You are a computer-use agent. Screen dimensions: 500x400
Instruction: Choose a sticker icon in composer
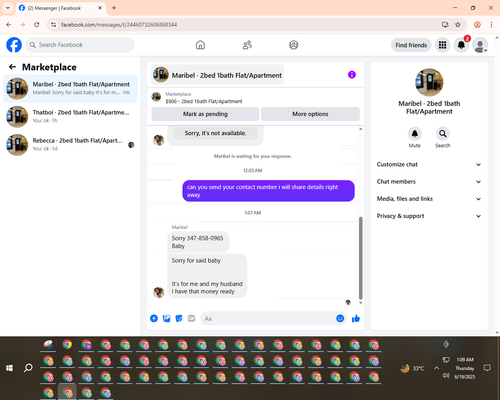point(179,318)
